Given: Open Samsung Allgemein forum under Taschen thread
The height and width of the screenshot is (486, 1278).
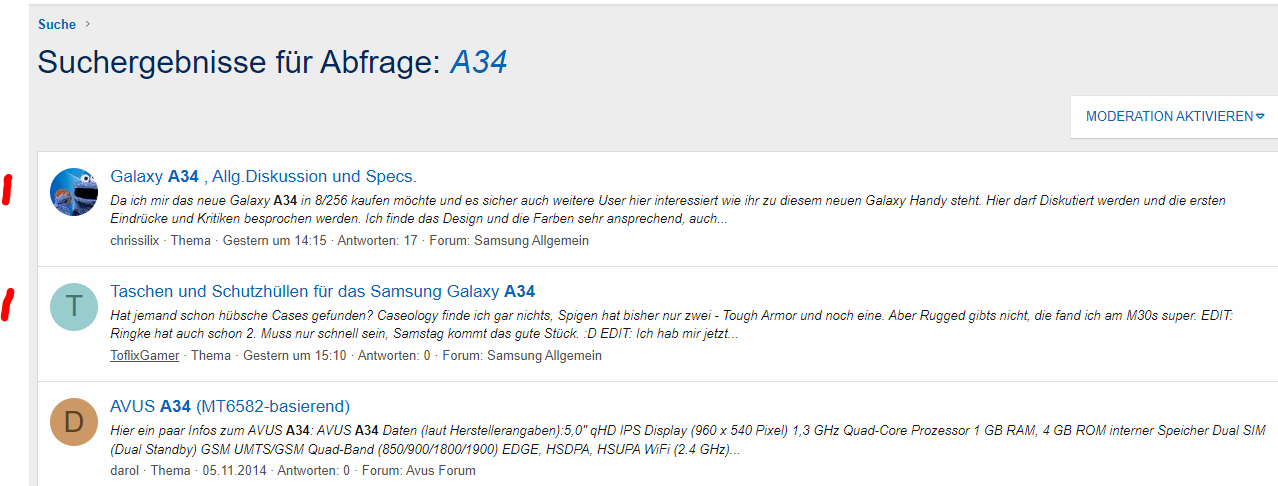Looking at the screenshot, I should coord(544,355).
